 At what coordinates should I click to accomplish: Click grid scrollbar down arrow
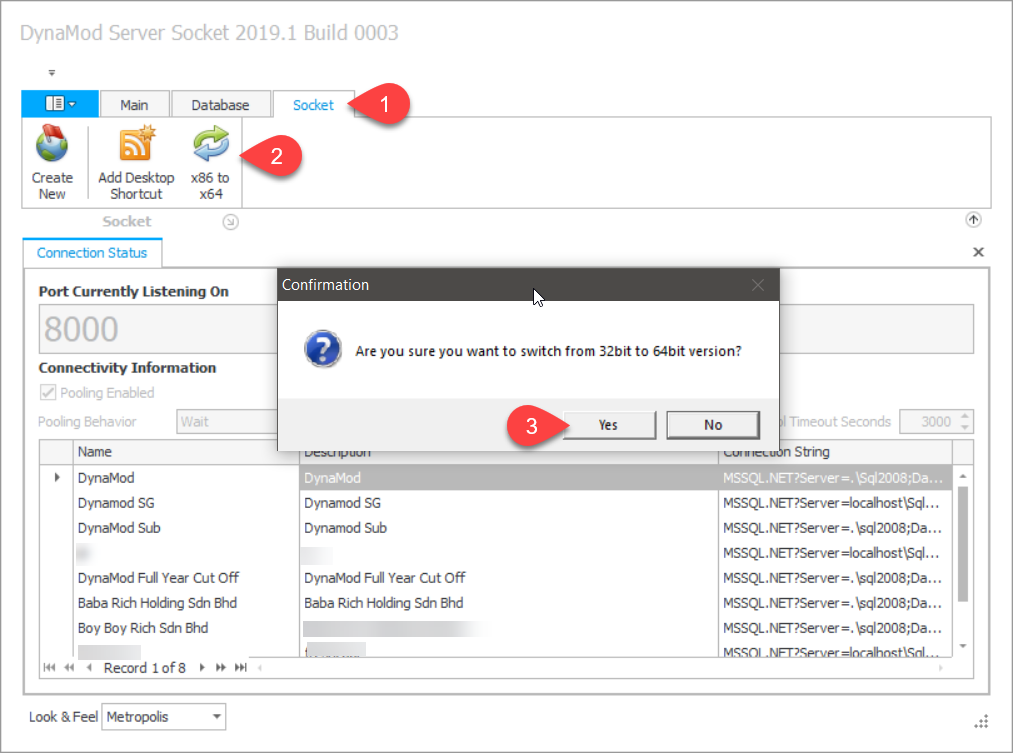(963, 646)
